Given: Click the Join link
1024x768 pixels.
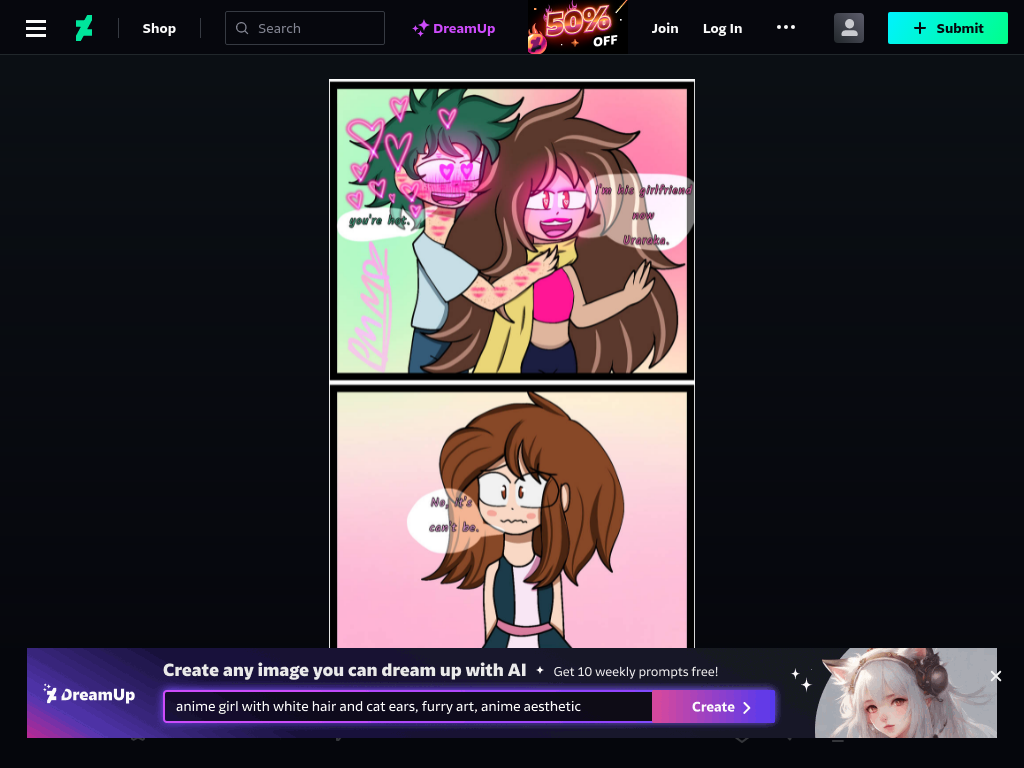Looking at the screenshot, I should pos(665,28).
